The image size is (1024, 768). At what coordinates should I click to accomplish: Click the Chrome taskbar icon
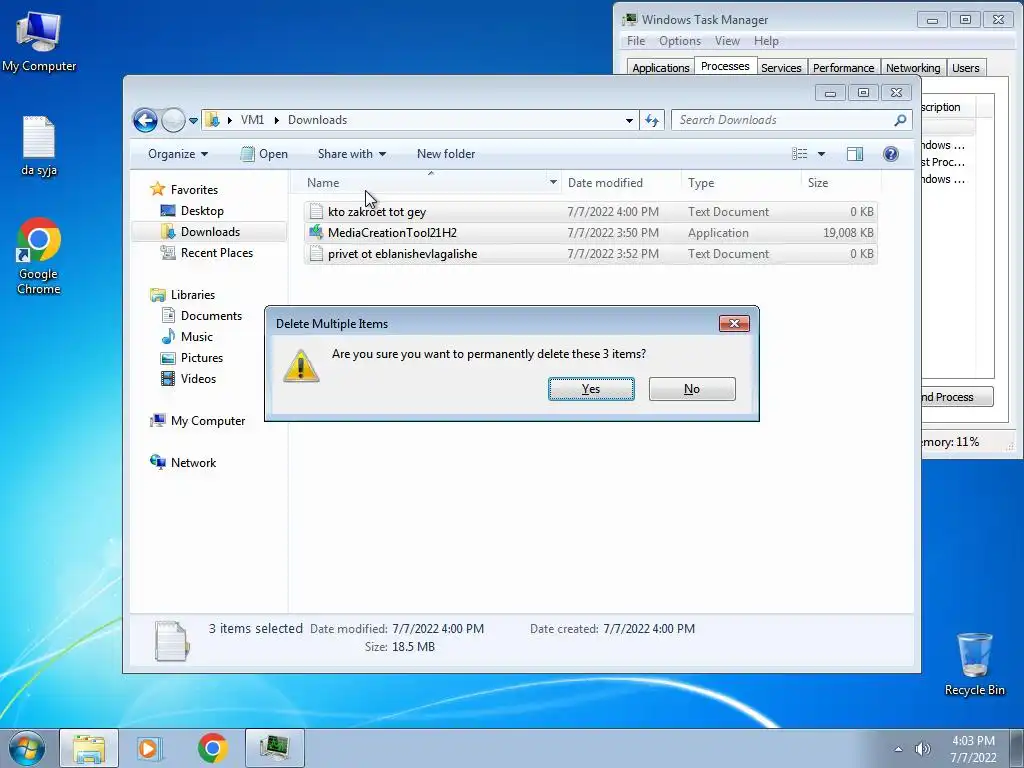tap(212, 748)
